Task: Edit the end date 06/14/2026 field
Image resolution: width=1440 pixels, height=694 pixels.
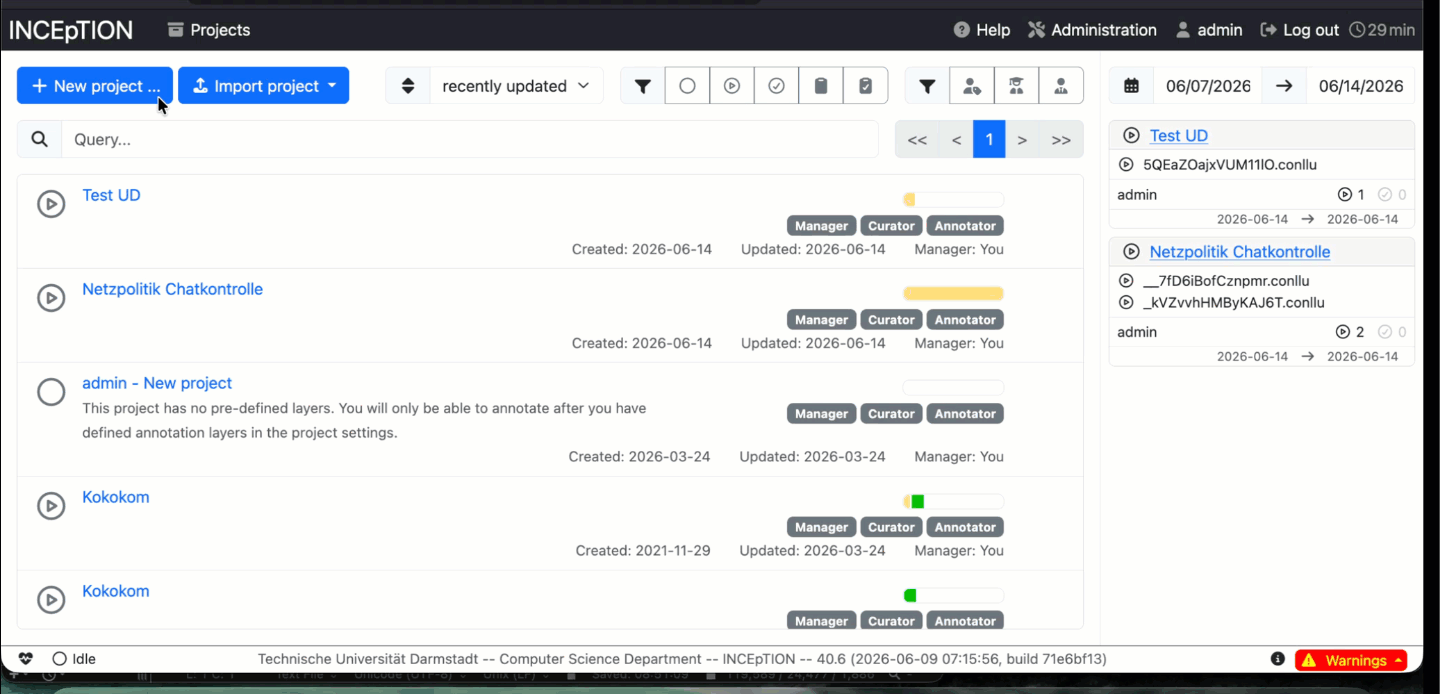Action: click(1361, 86)
